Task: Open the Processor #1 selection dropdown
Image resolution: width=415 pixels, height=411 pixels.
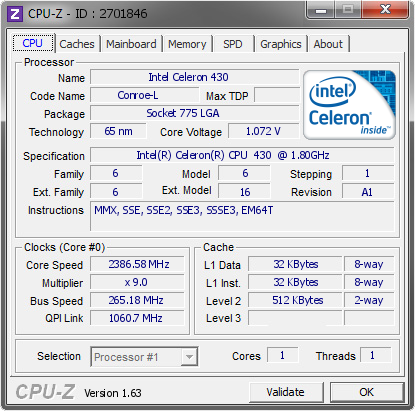Action: 144,357
